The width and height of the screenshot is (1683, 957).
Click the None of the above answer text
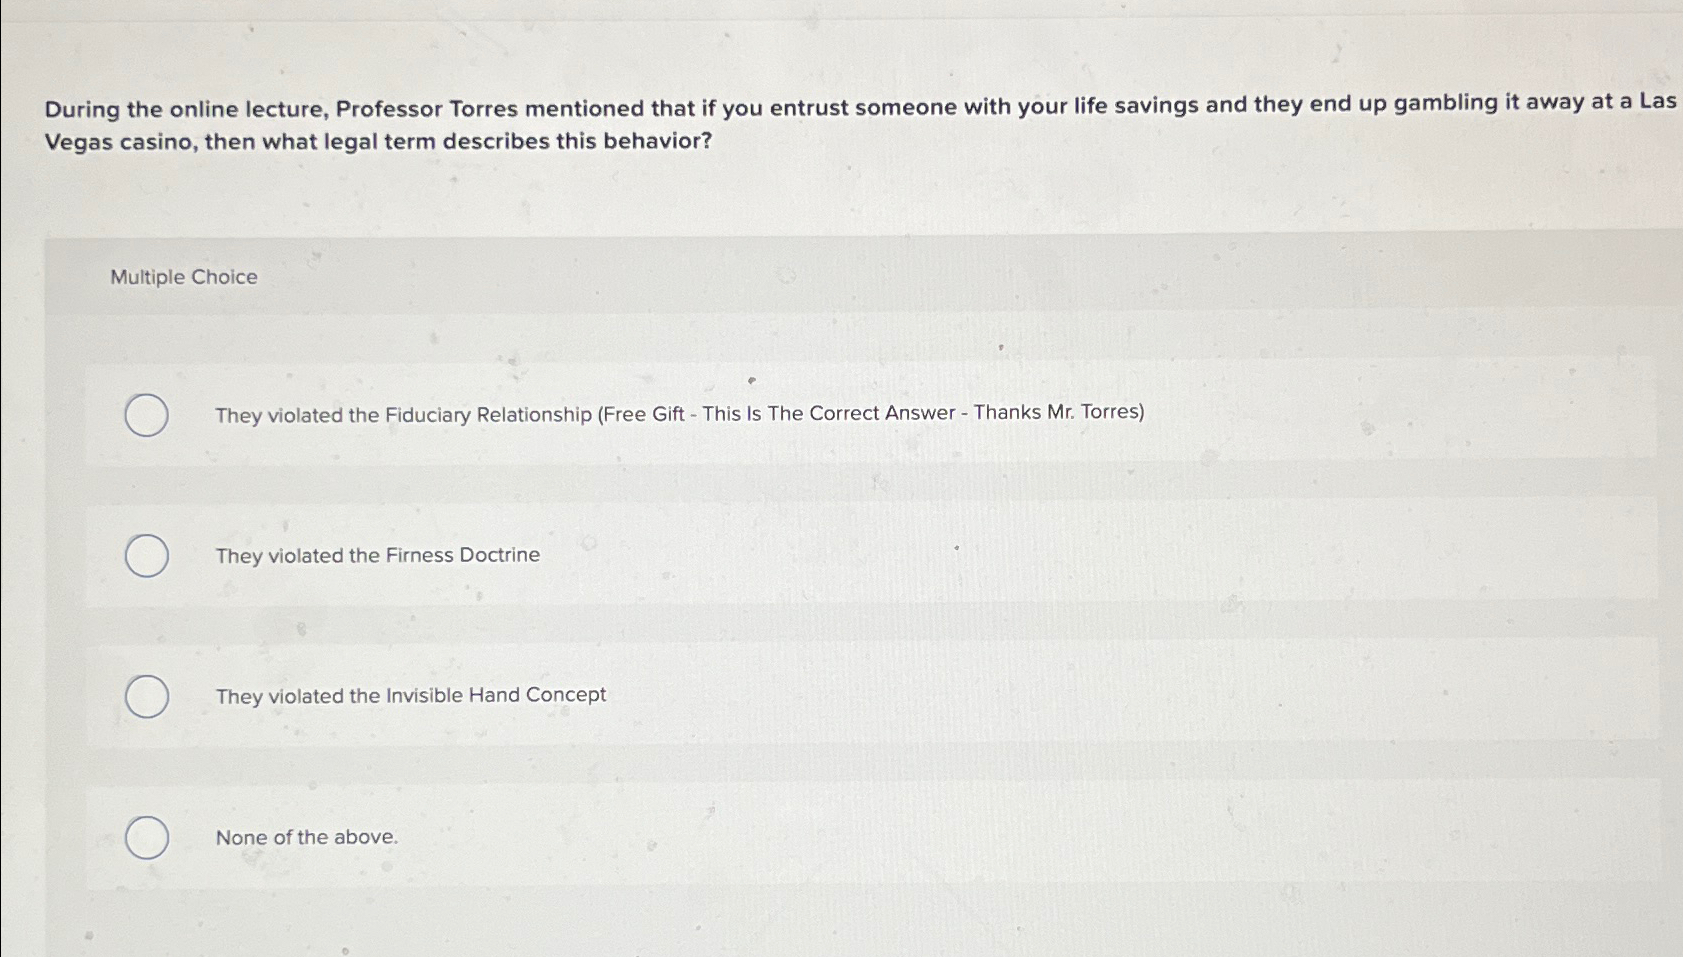(x=306, y=837)
